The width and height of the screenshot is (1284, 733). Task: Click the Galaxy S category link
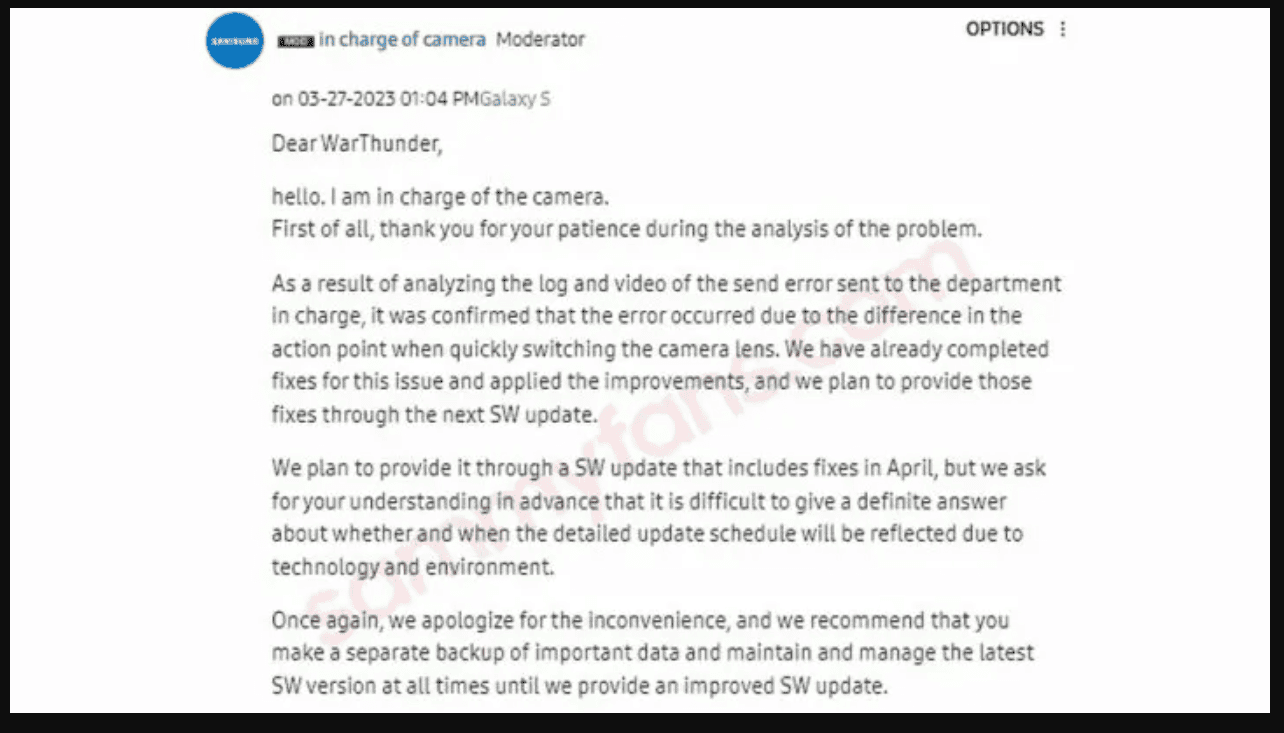[515, 99]
